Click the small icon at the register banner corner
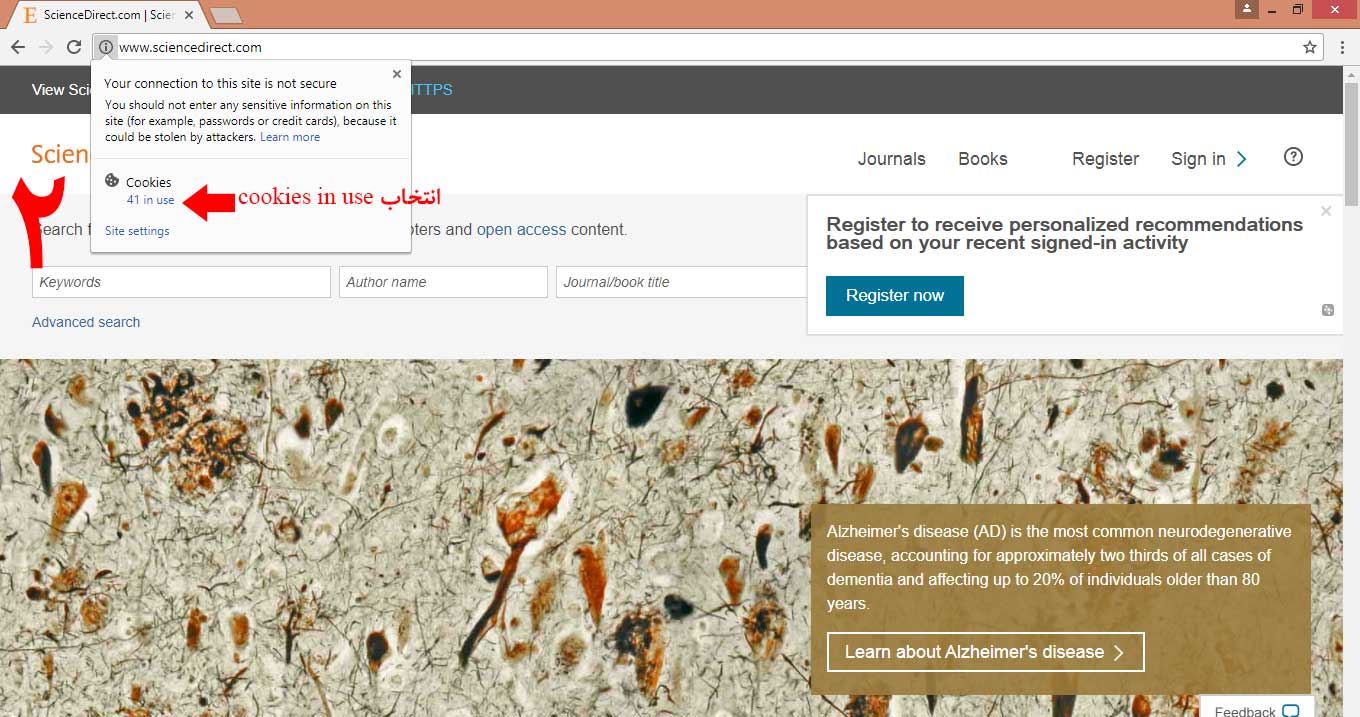1360x717 pixels. (x=1328, y=310)
